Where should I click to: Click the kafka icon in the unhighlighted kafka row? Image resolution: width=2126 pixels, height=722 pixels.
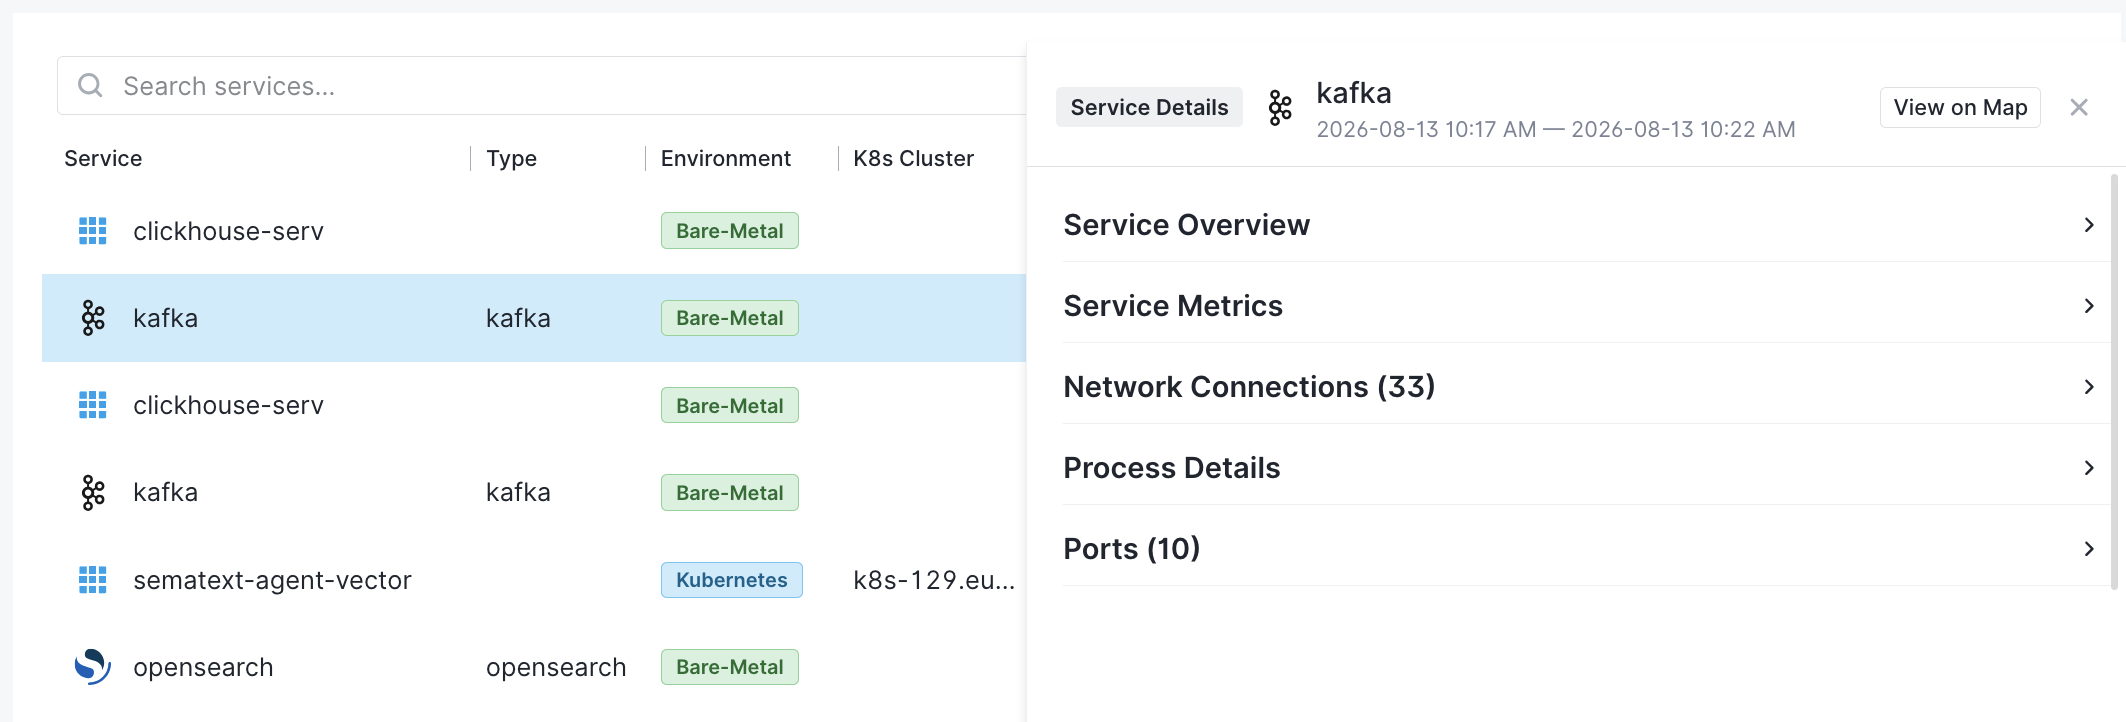coord(93,493)
